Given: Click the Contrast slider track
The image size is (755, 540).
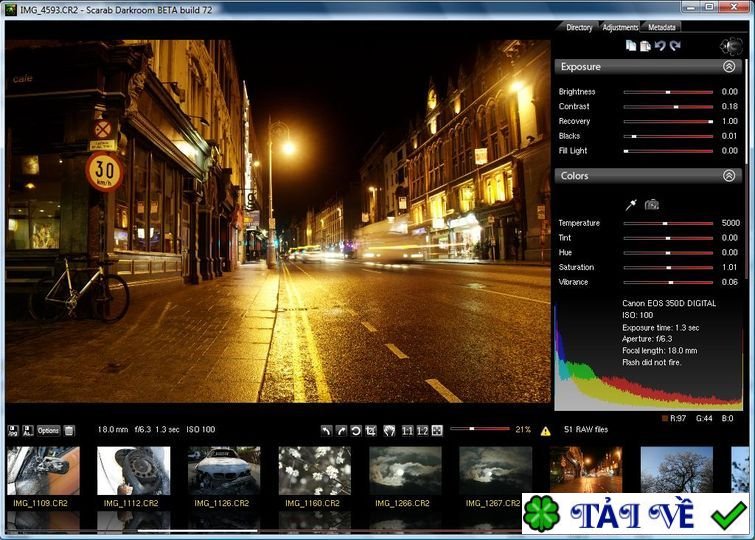Looking at the screenshot, I should coord(667,106).
